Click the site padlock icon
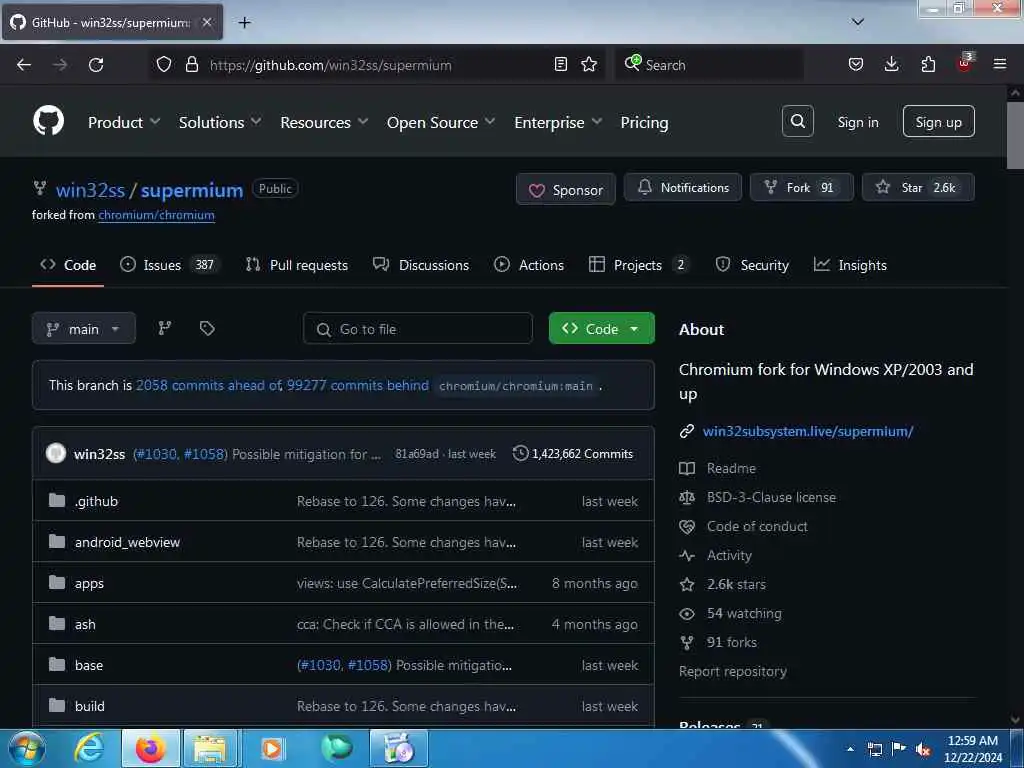The image size is (1024, 768). pyautogui.click(x=191, y=64)
